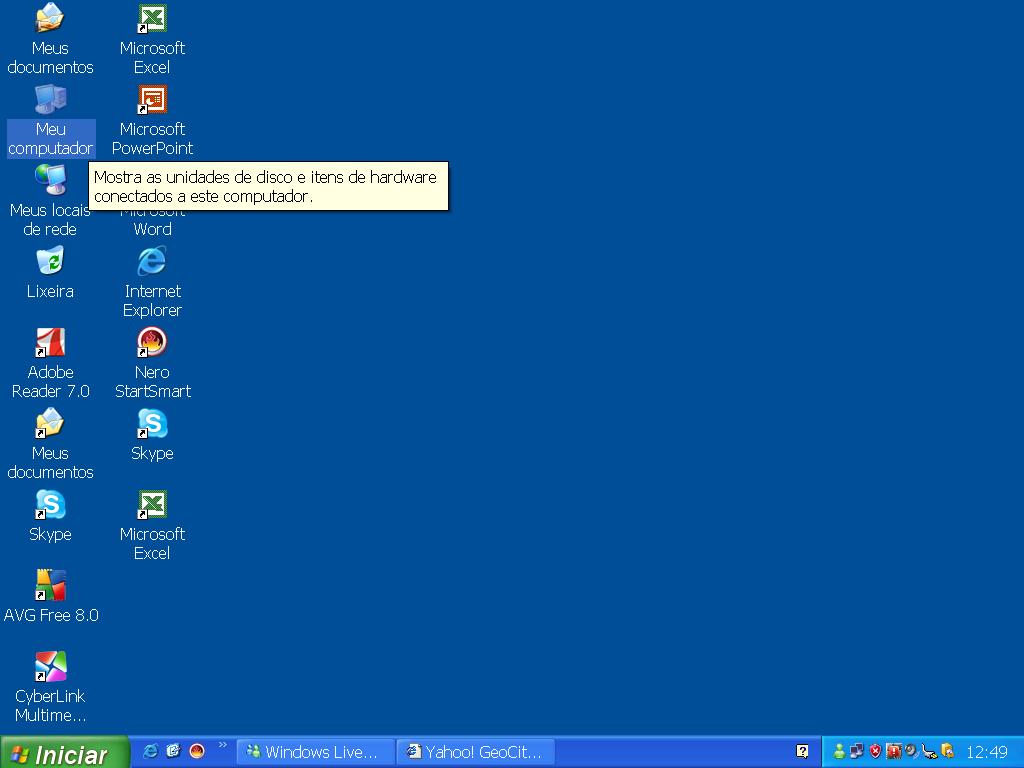
Task: Open network connection tray icon
Action: click(x=857, y=752)
